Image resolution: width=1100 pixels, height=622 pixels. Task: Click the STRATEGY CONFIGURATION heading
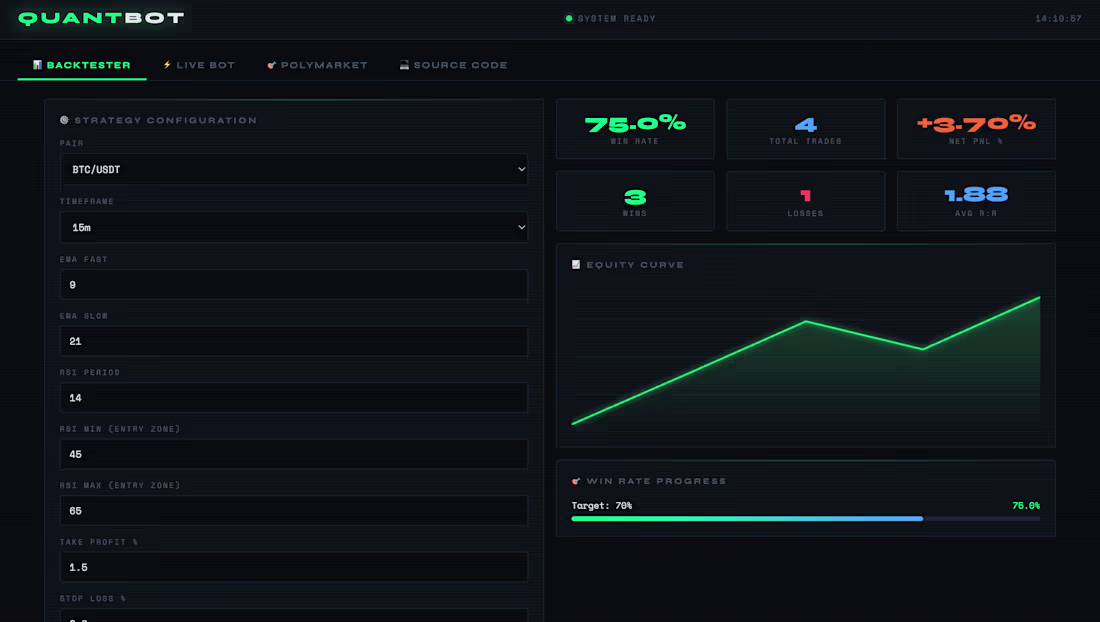(x=166, y=121)
